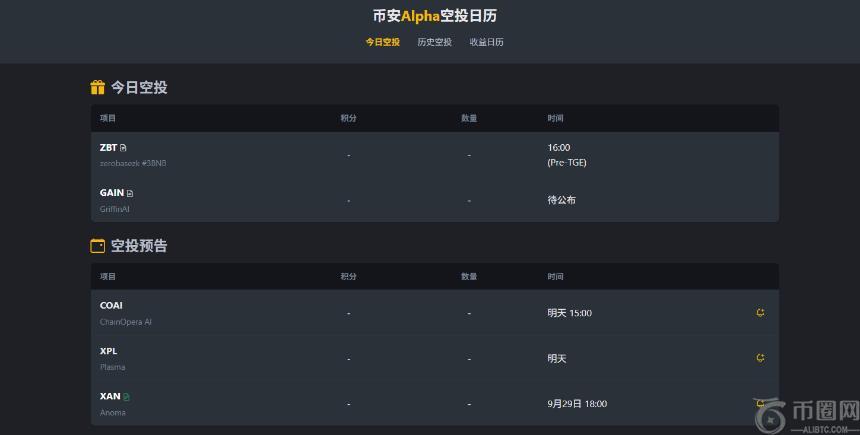The height and width of the screenshot is (435, 860).
Task: Click the copy icon beside GAIN
Action: (x=130, y=193)
